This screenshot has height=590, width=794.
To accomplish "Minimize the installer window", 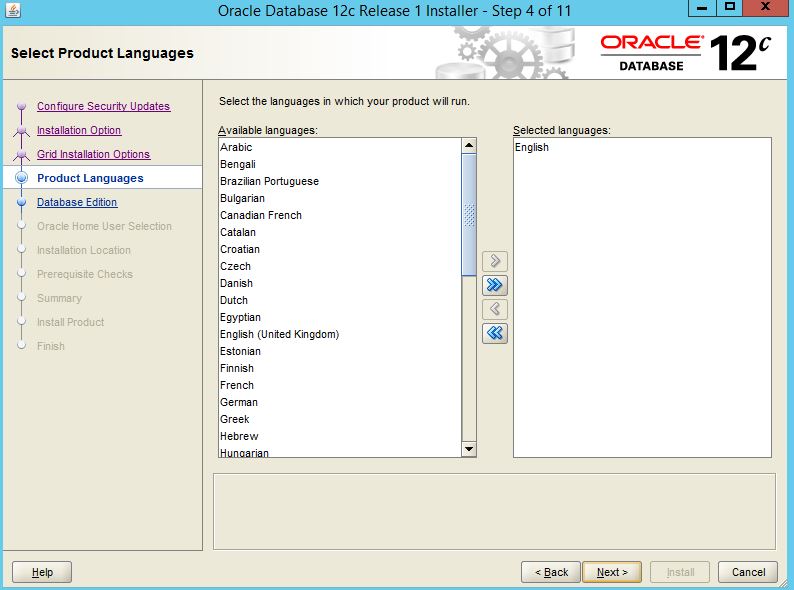I will pyautogui.click(x=702, y=8).
